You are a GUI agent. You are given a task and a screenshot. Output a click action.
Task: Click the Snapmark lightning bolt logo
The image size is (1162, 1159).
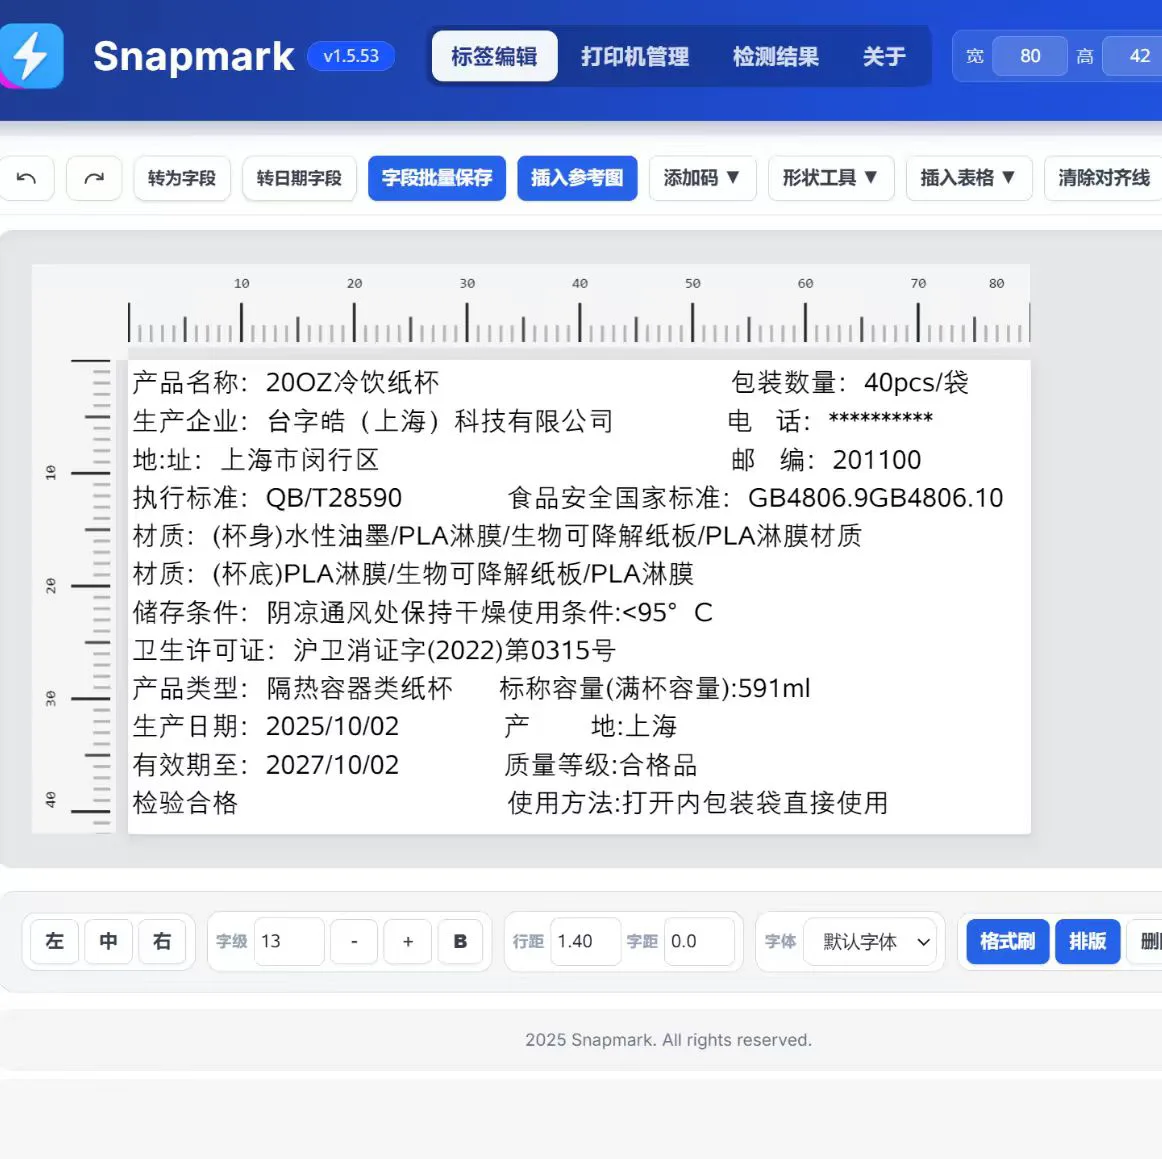click(x=30, y=56)
